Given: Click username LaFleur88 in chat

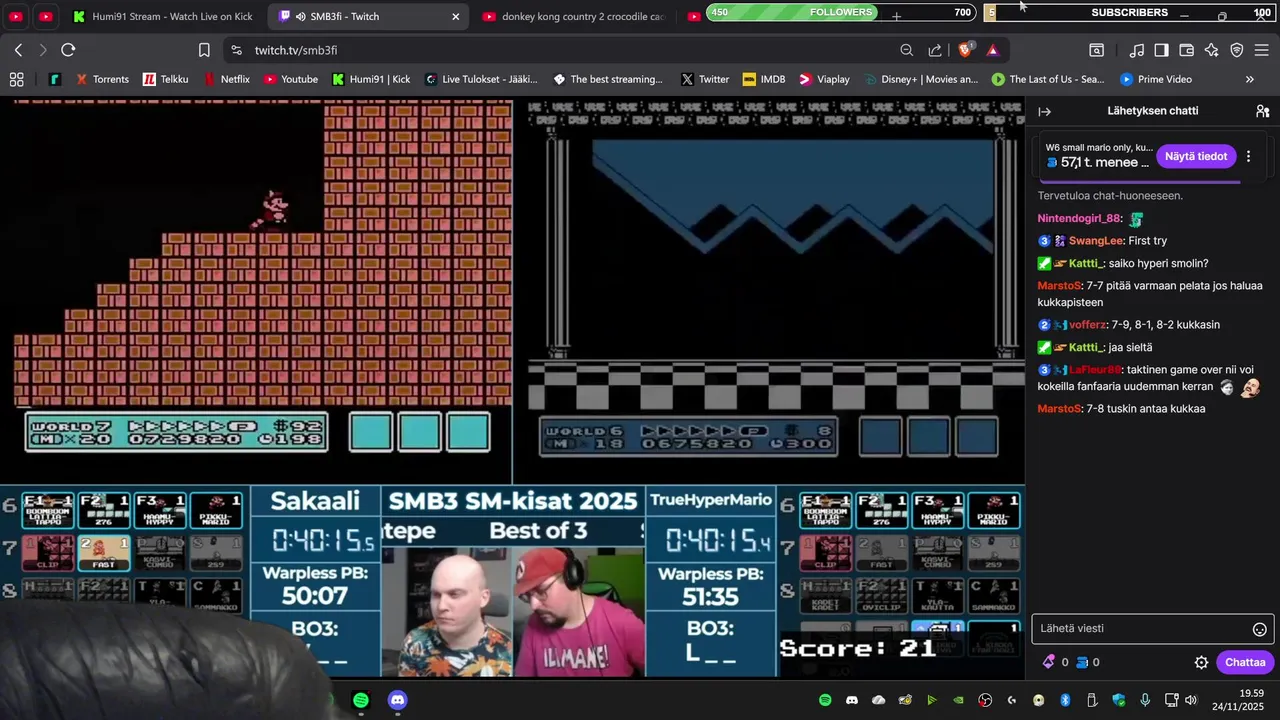Looking at the screenshot, I should (x=1095, y=370).
